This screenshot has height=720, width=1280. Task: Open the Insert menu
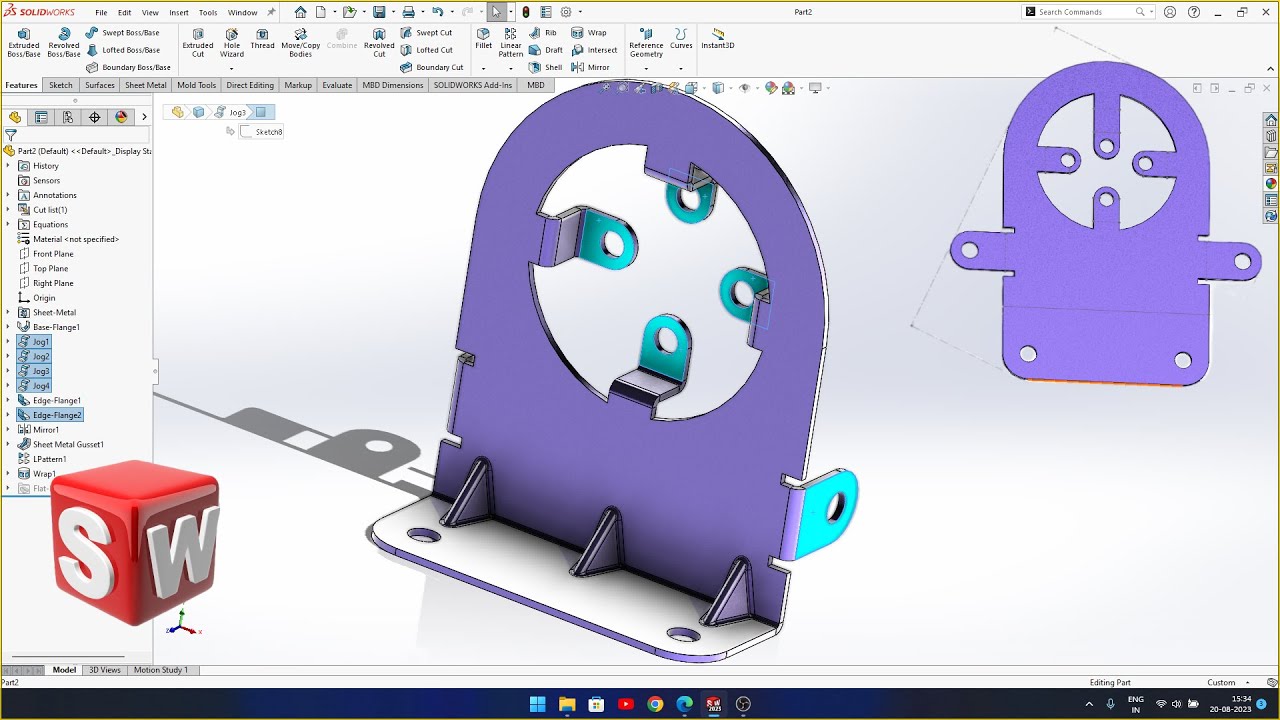tap(179, 12)
